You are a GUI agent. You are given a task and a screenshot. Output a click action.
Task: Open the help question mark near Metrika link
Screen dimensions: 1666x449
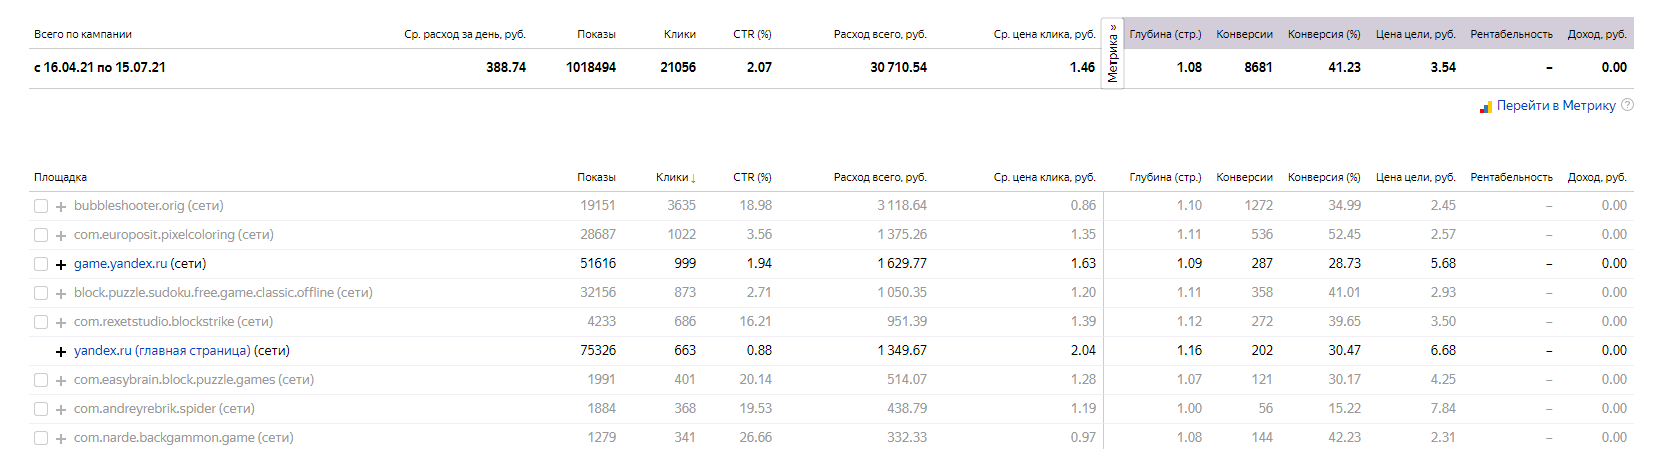point(1627,105)
